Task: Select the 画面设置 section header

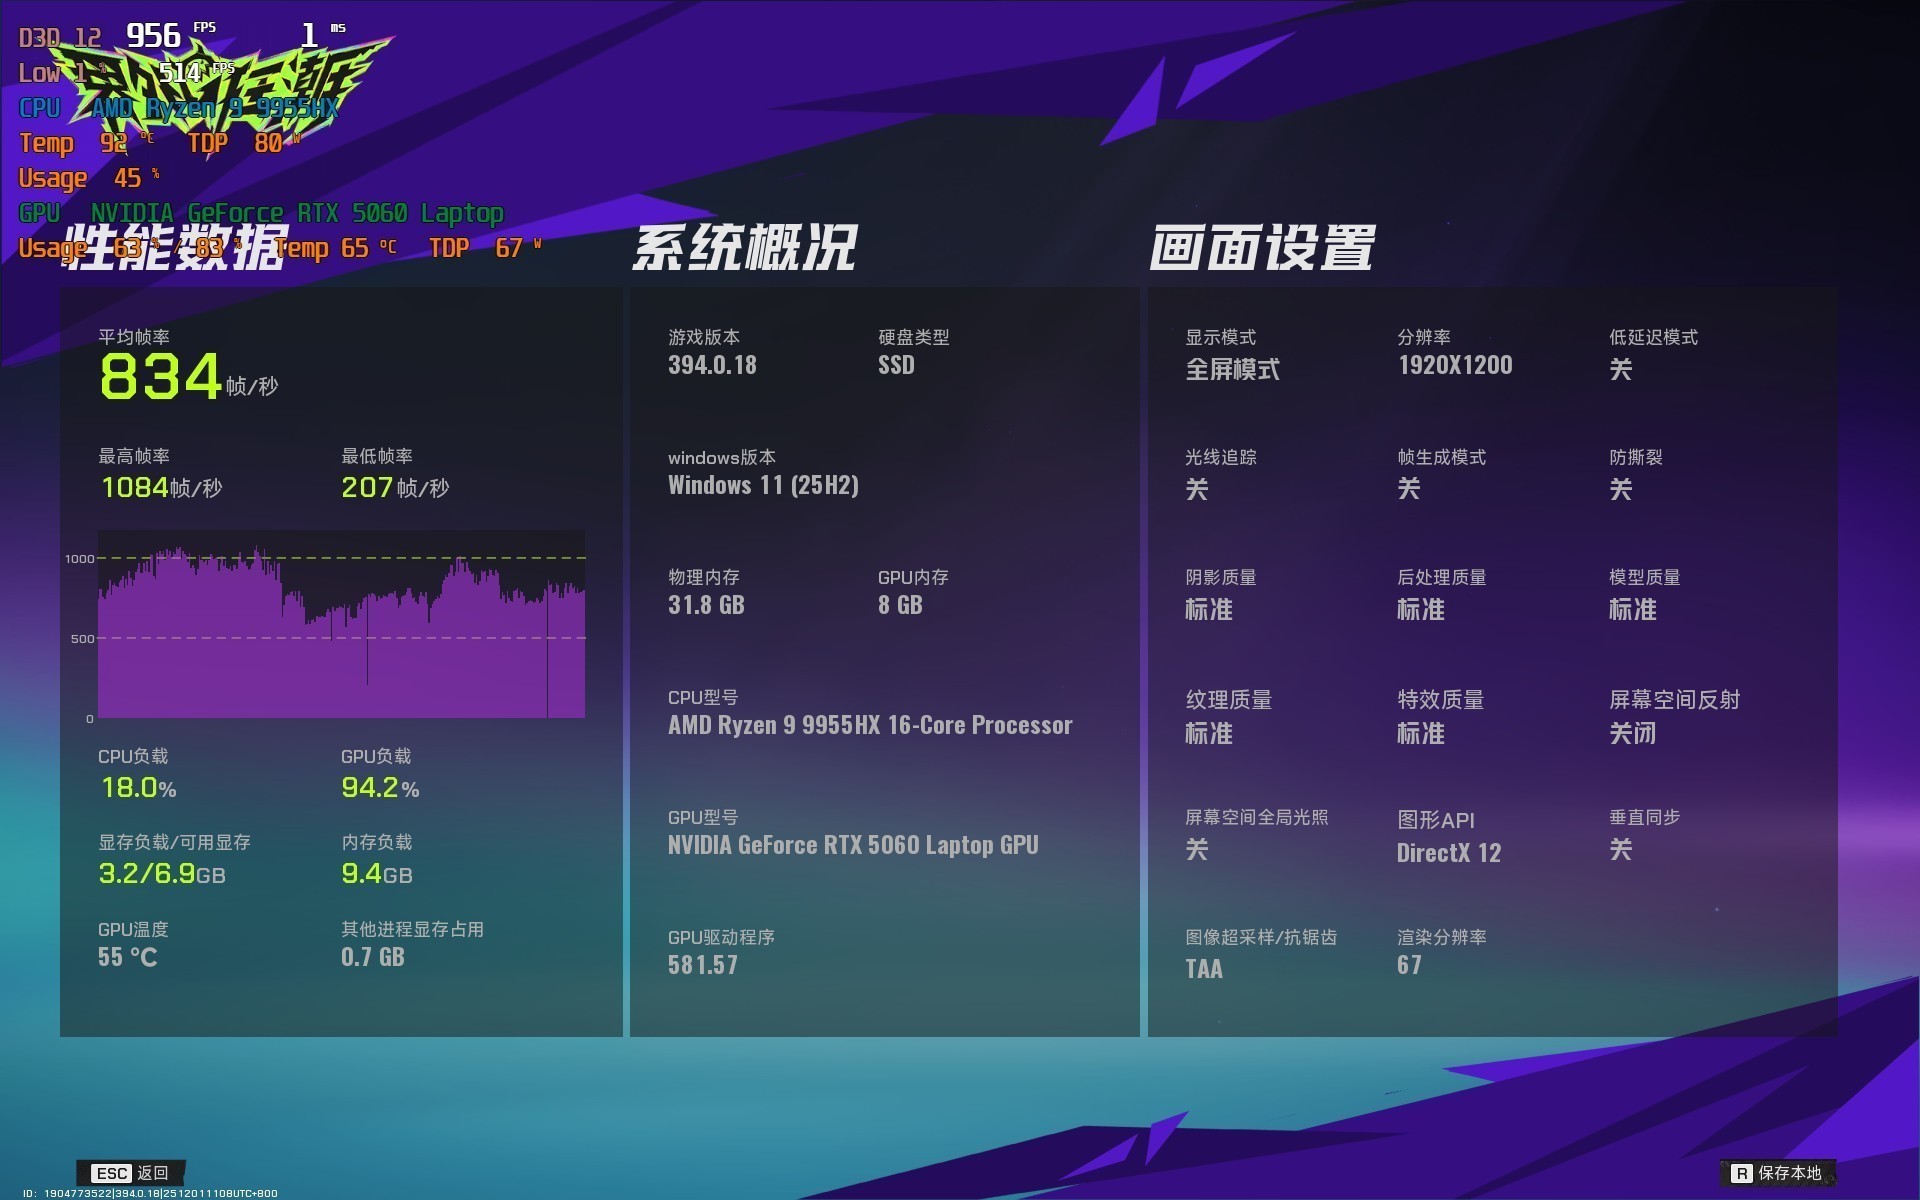Action: tap(1267, 248)
